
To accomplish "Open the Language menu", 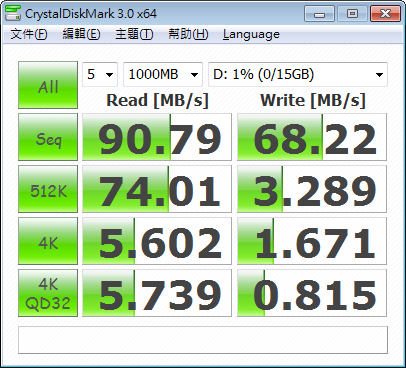I will pos(251,34).
